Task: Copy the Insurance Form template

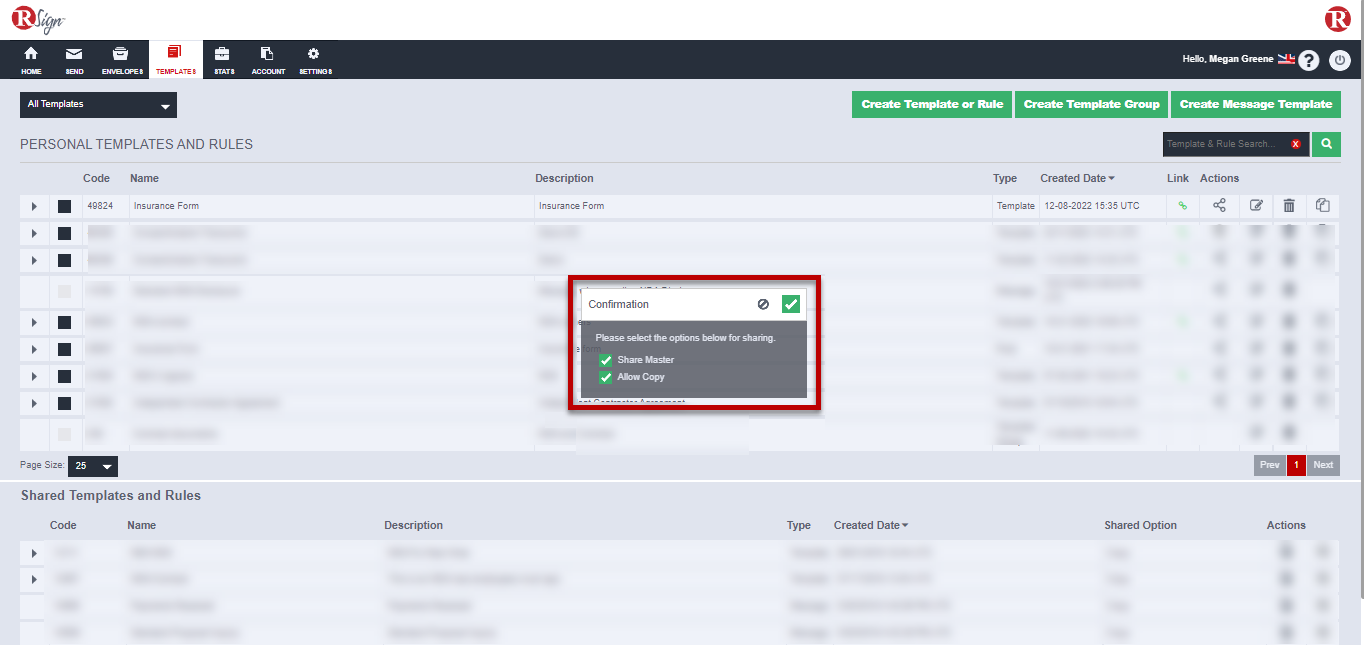Action: click(1322, 205)
